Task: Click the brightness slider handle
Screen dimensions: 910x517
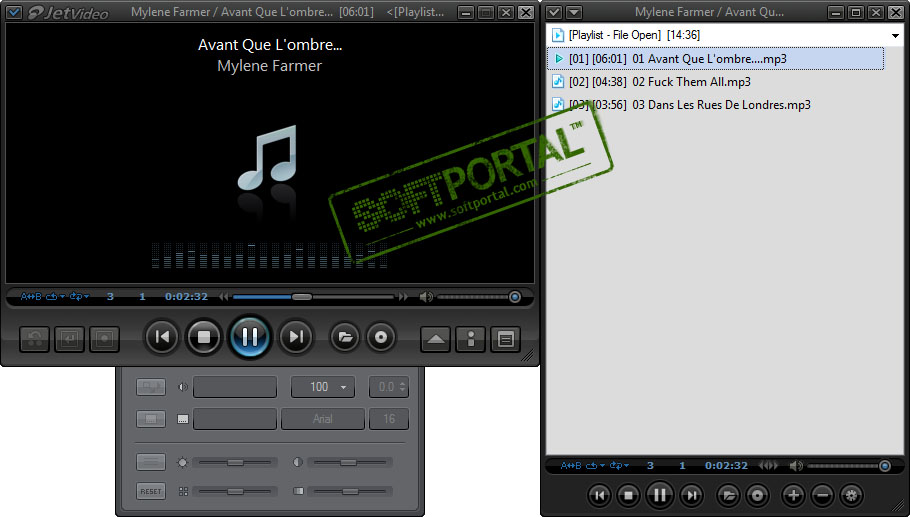Action: (236, 462)
